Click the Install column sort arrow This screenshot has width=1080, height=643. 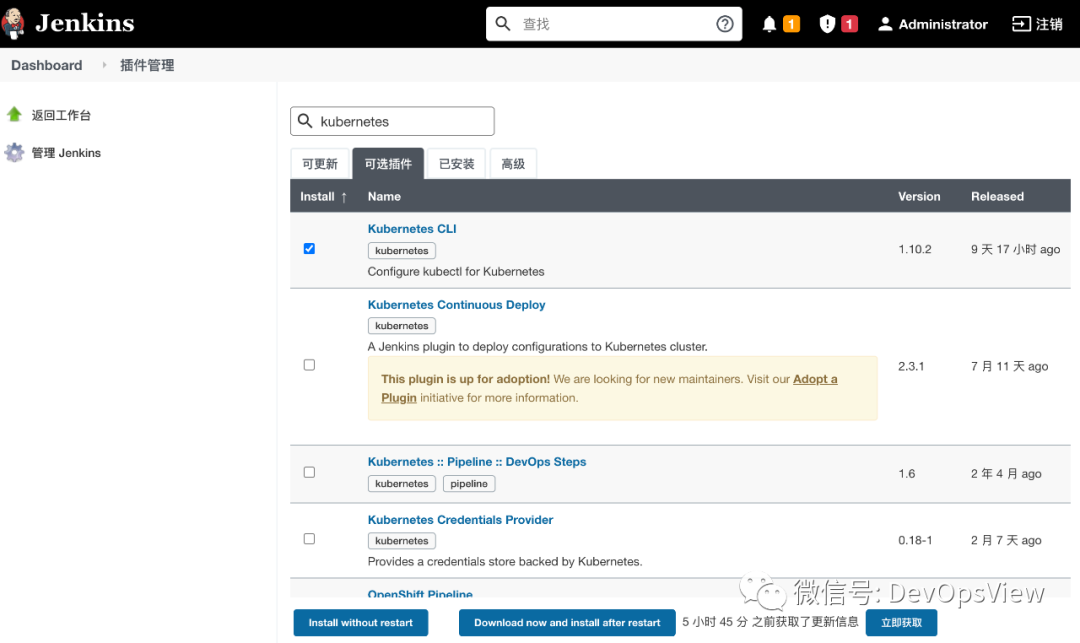[344, 197]
